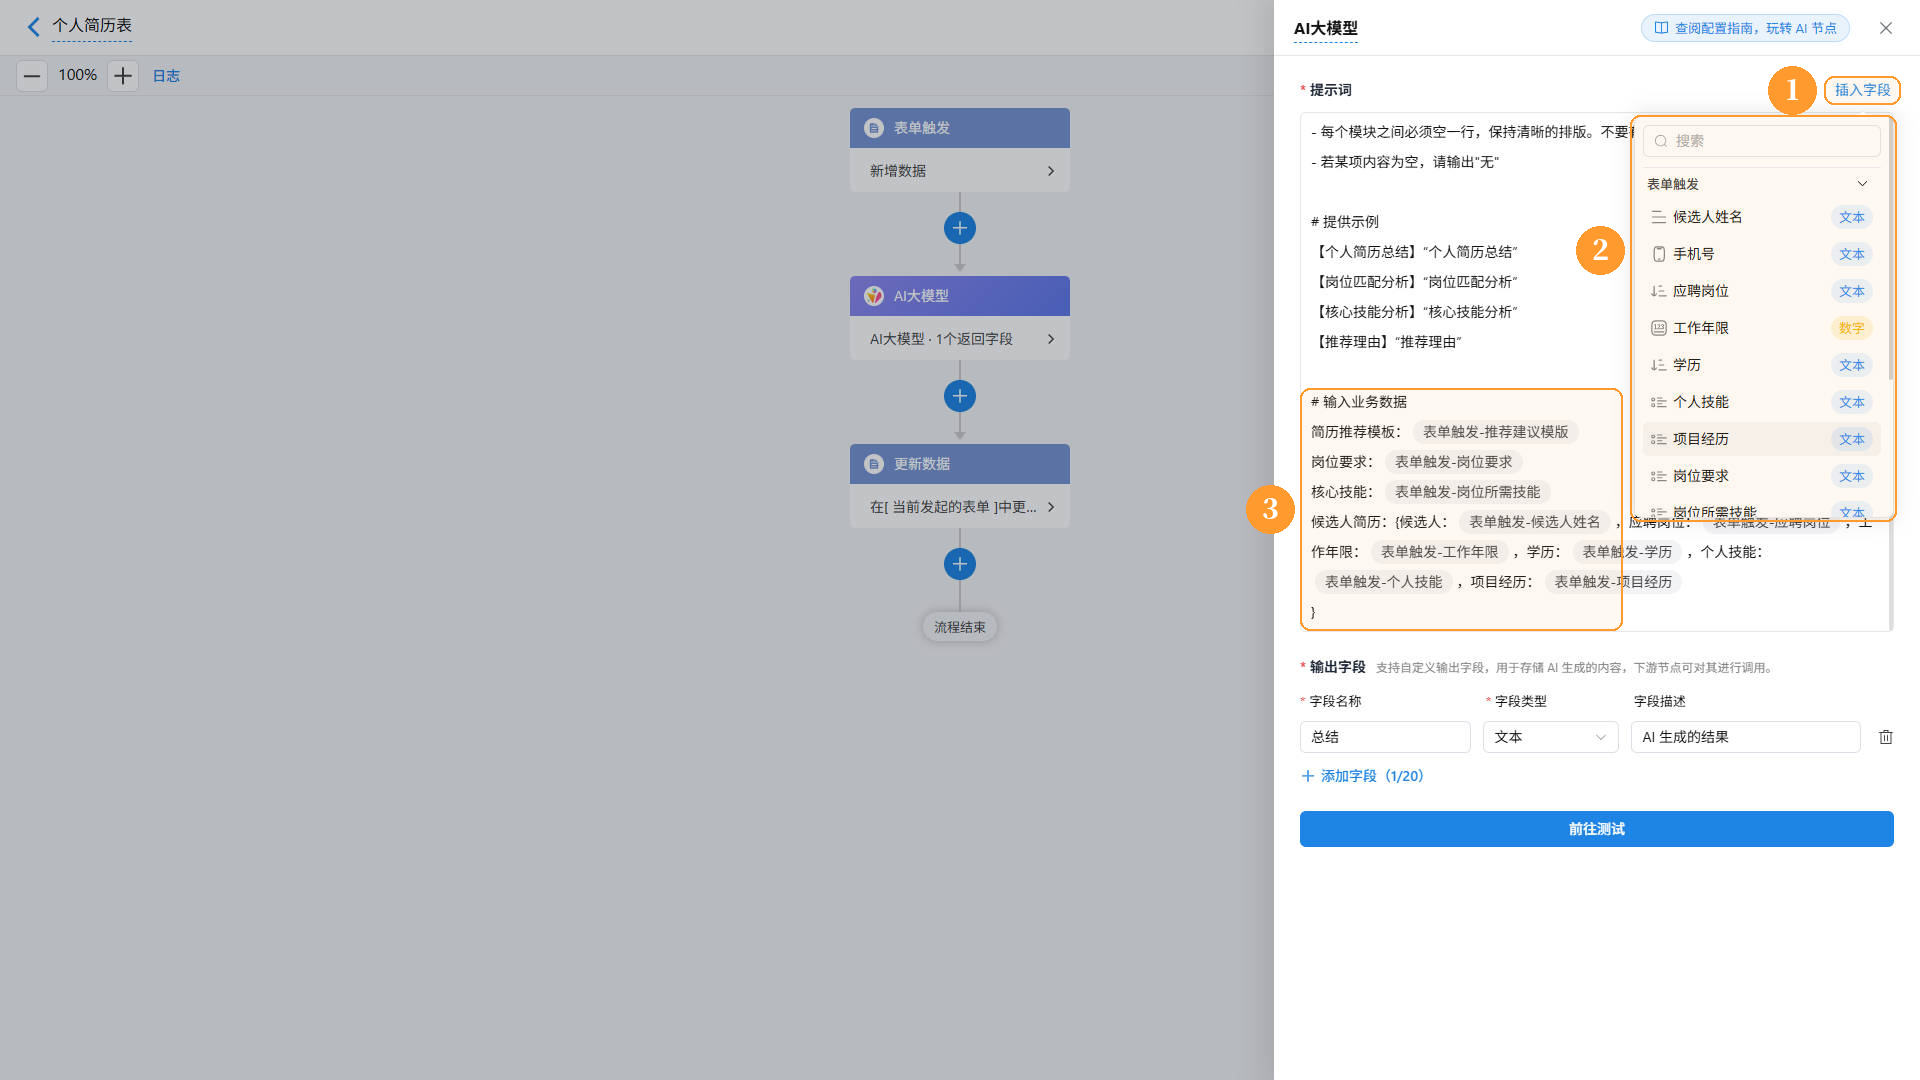Open the AI大模型 · 1个返回字段 node row
Image resolution: width=1920 pixels, height=1080 pixels.
960,339
